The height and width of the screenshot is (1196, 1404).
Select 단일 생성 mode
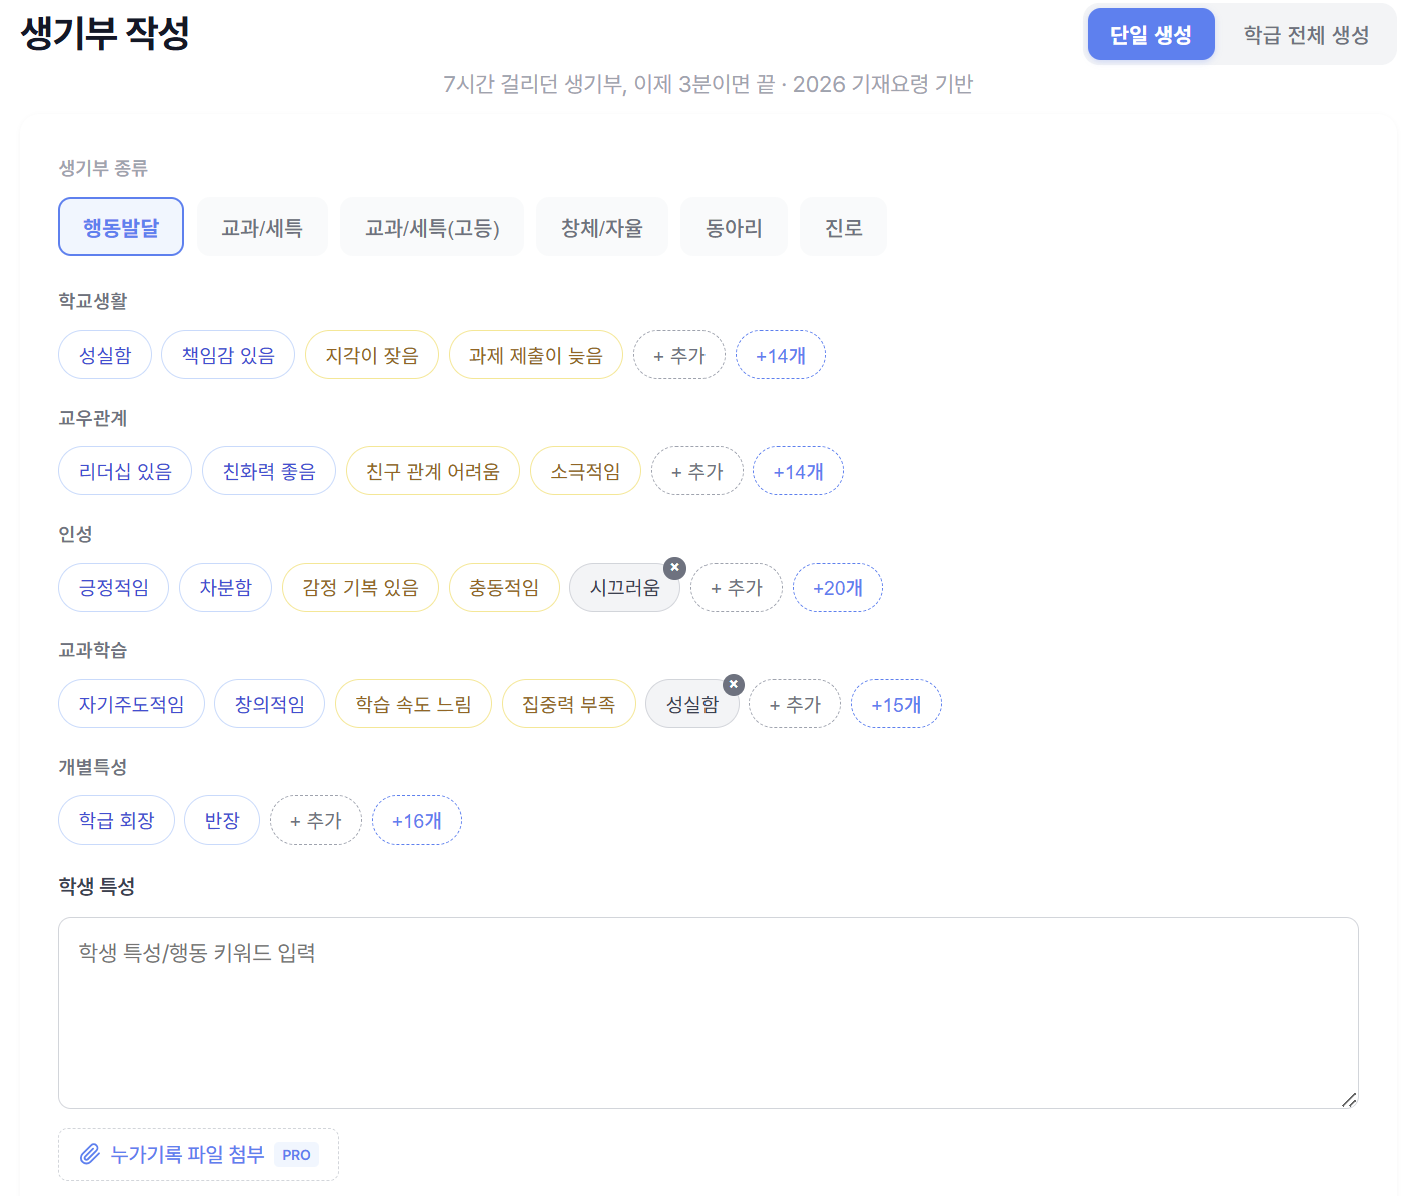point(1150,35)
